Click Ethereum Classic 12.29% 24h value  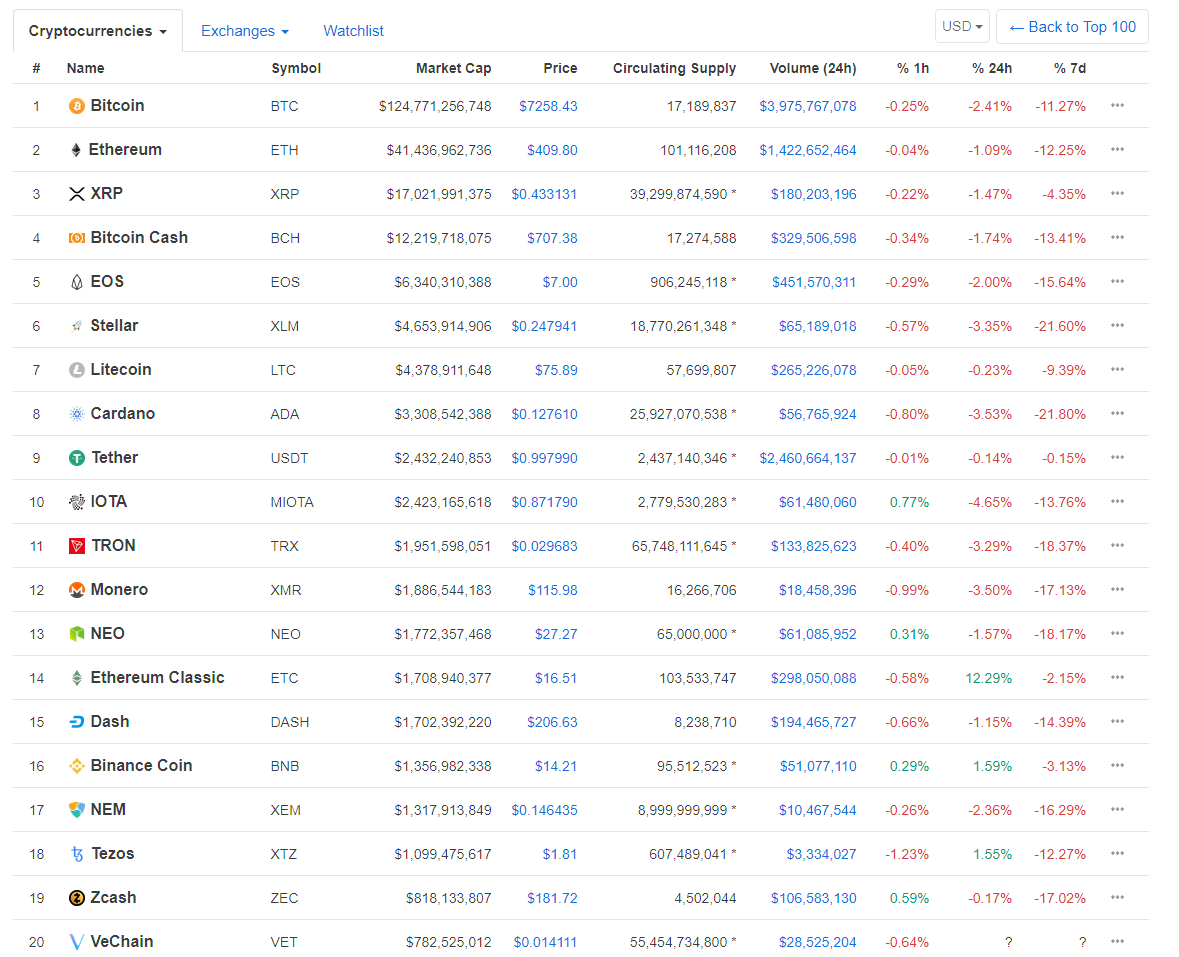(988, 679)
